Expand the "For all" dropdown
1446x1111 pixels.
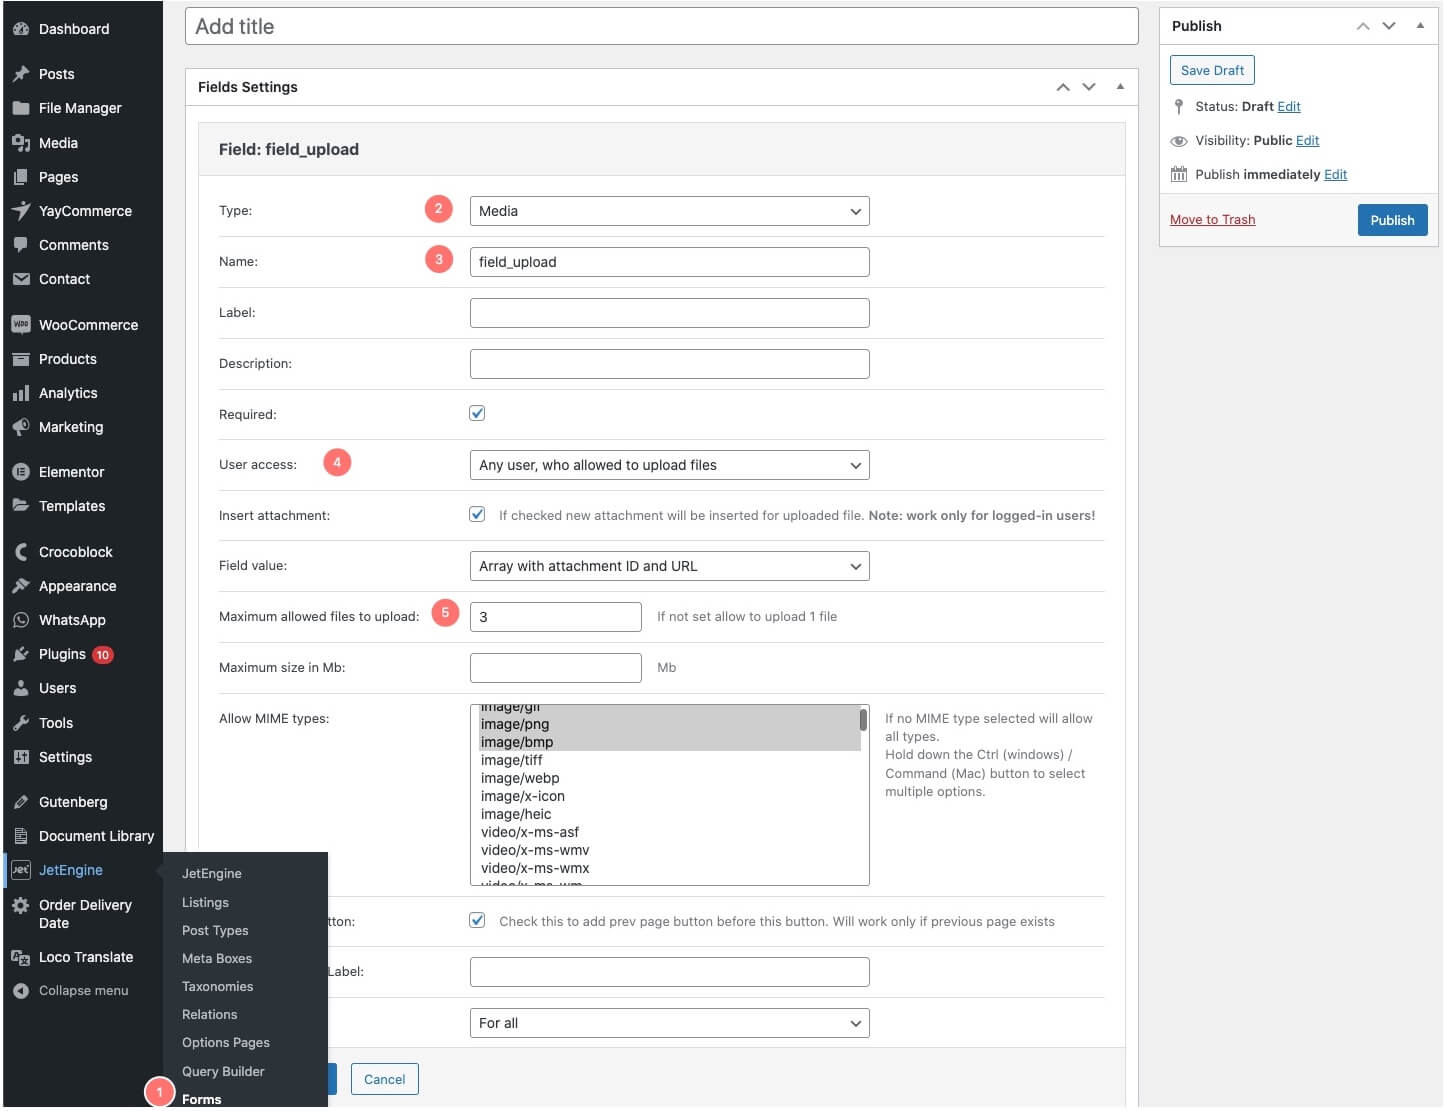coord(668,1022)
